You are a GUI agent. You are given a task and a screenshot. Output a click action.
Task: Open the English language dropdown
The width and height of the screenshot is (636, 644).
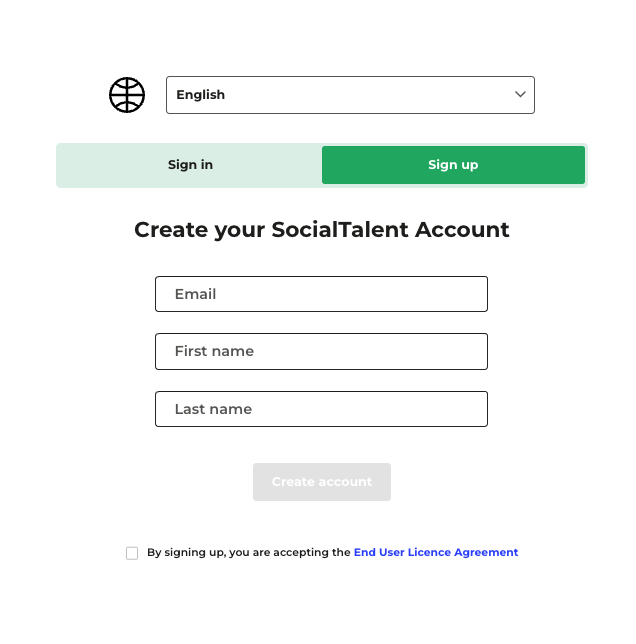(350, 95)
